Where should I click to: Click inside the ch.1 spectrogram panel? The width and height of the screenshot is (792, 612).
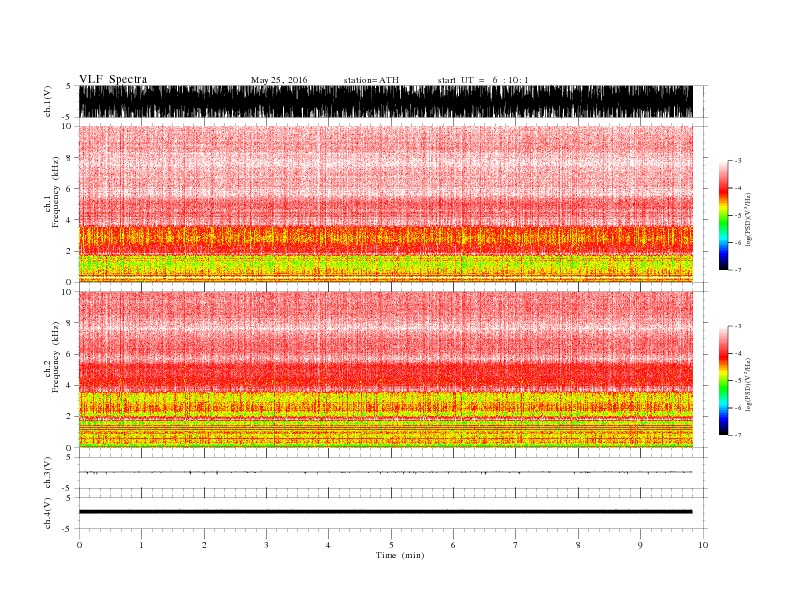click(x=386, y=204)
